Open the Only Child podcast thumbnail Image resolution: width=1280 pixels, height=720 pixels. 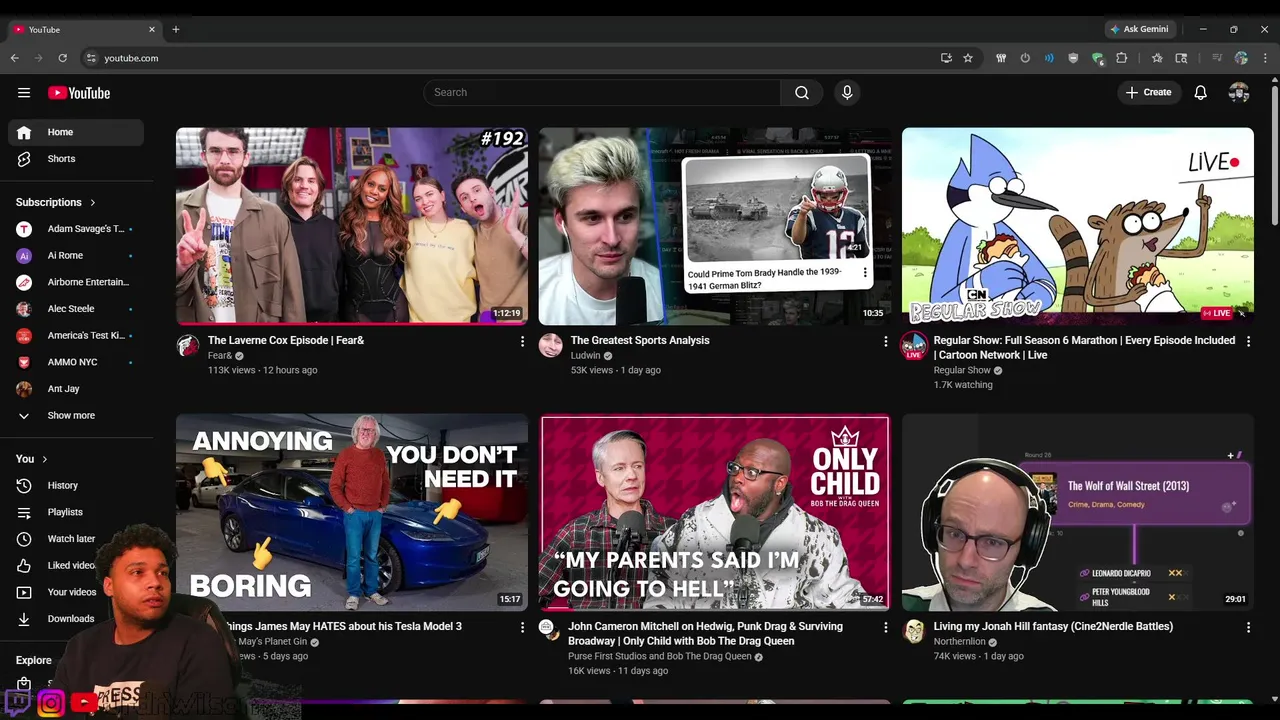pos(715,512)
